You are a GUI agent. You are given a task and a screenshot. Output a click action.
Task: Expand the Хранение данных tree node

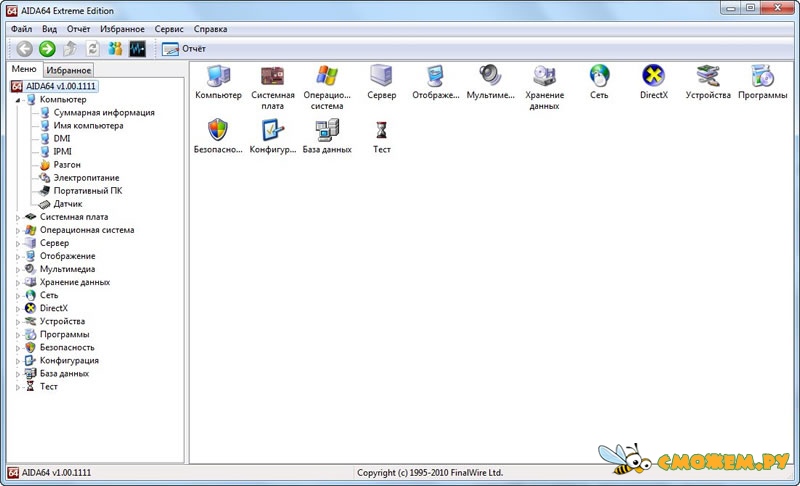pos(17,283)
